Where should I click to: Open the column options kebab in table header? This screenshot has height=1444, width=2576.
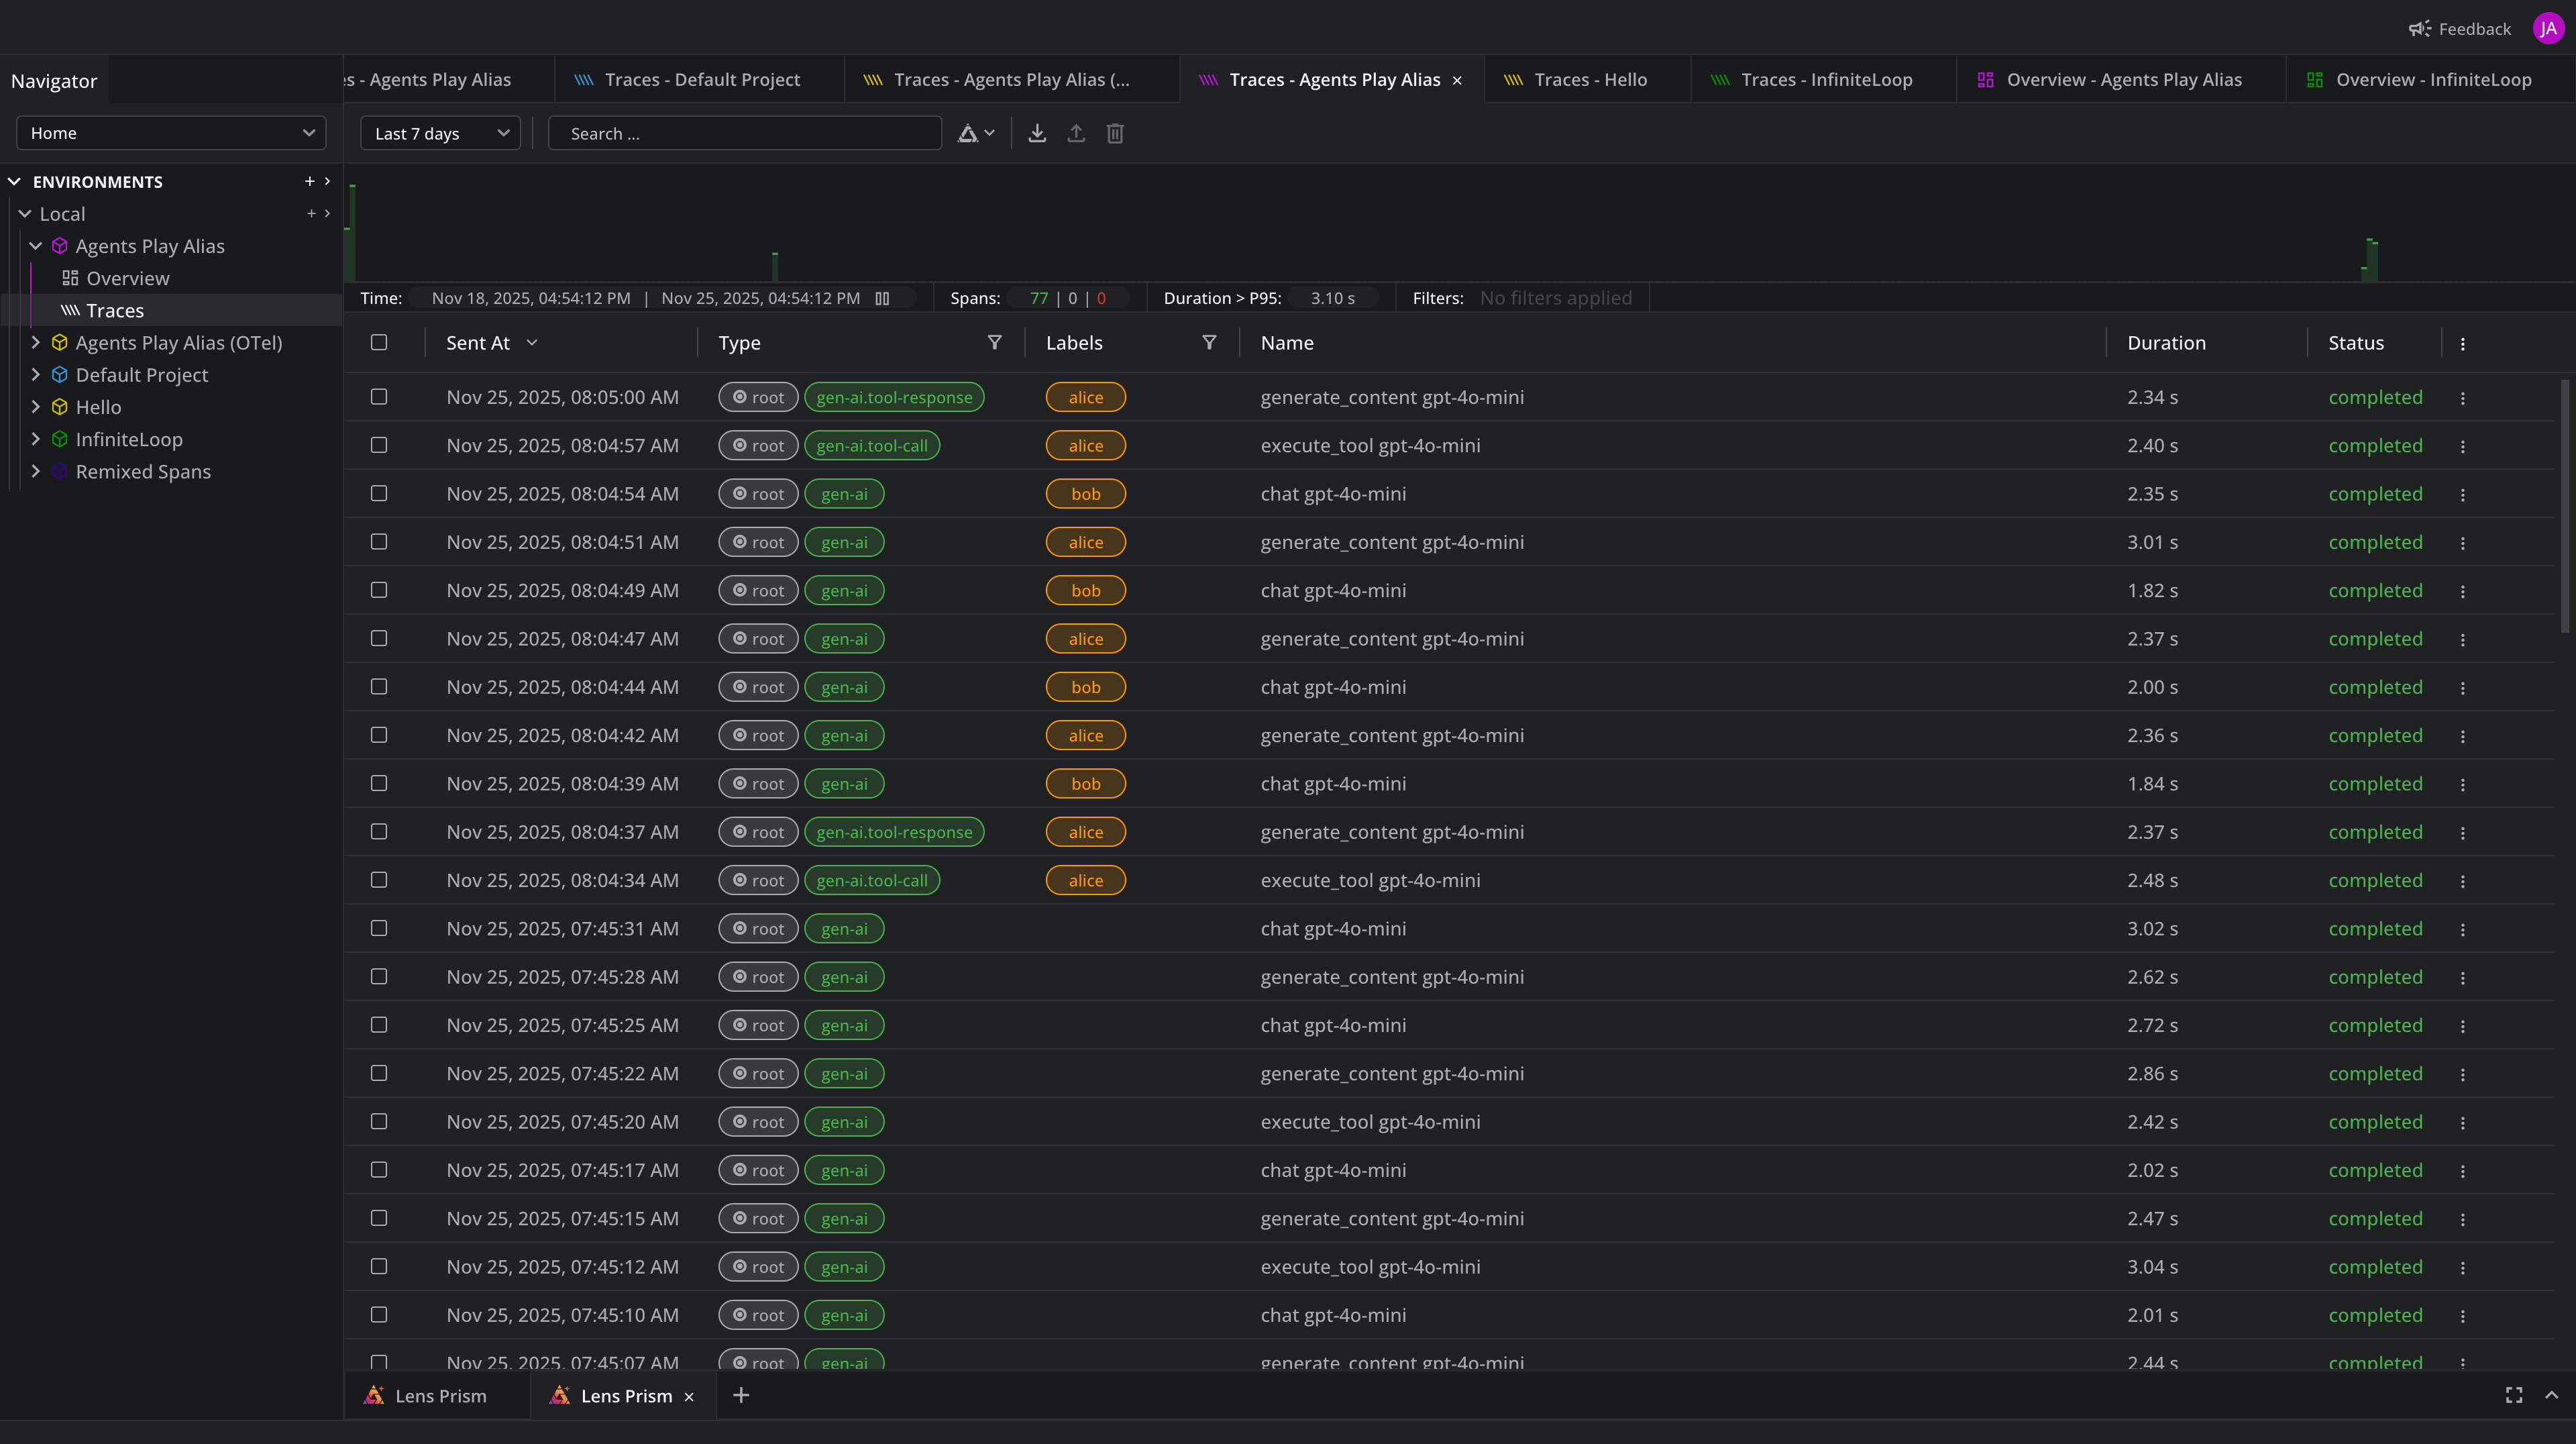(x=2462, y=344)
